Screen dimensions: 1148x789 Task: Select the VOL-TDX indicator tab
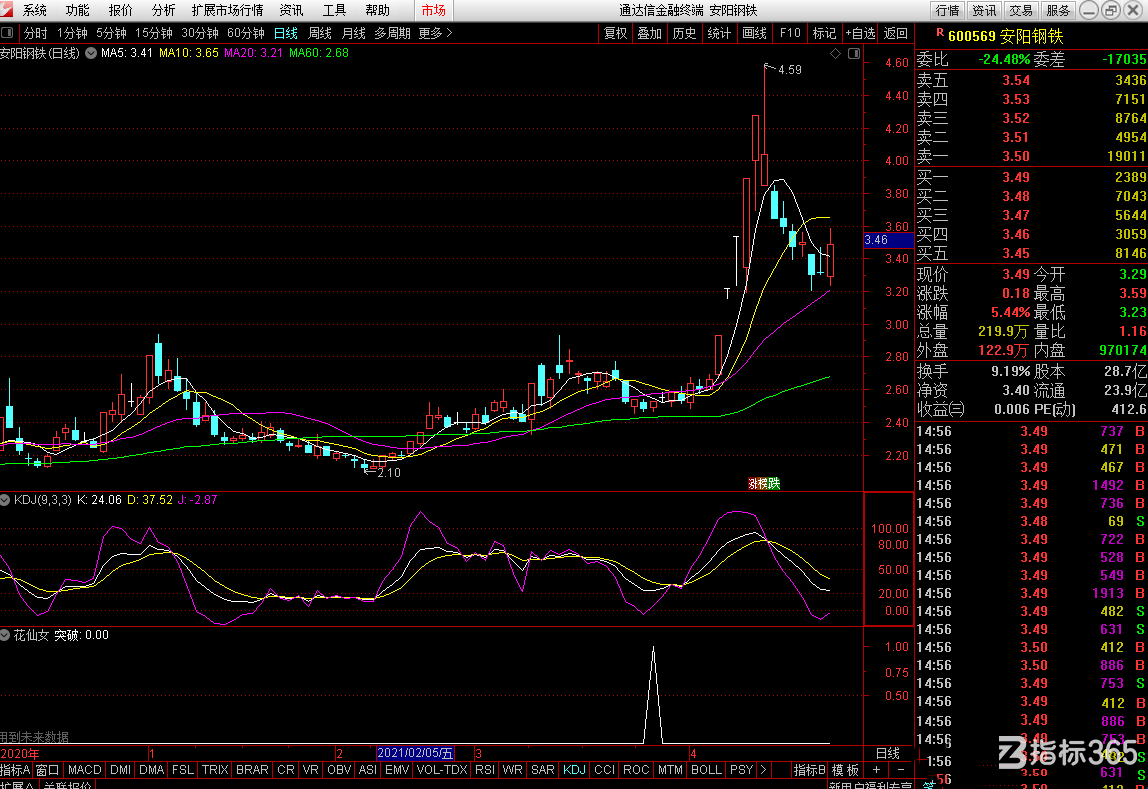coord(441,770)
